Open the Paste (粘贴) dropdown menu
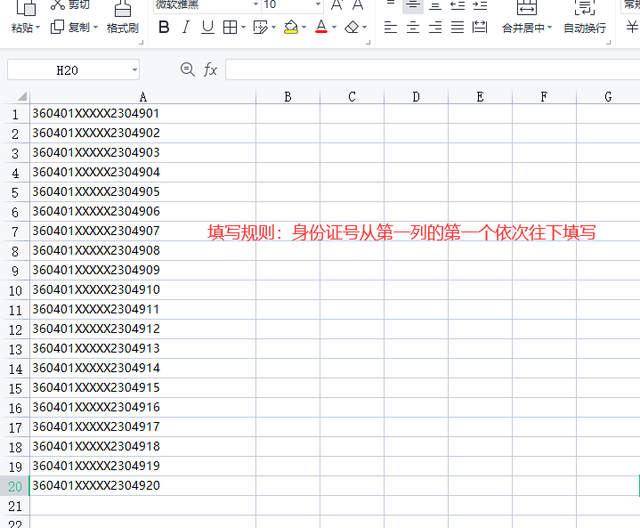Viewport: 640px width, 528px height. (38, 28)
